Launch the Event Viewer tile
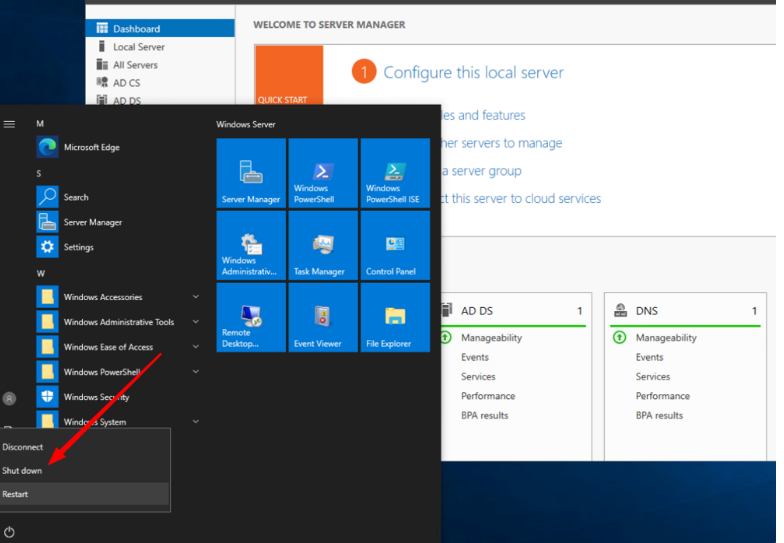784x543 pixels. click(x=323, y=317)
